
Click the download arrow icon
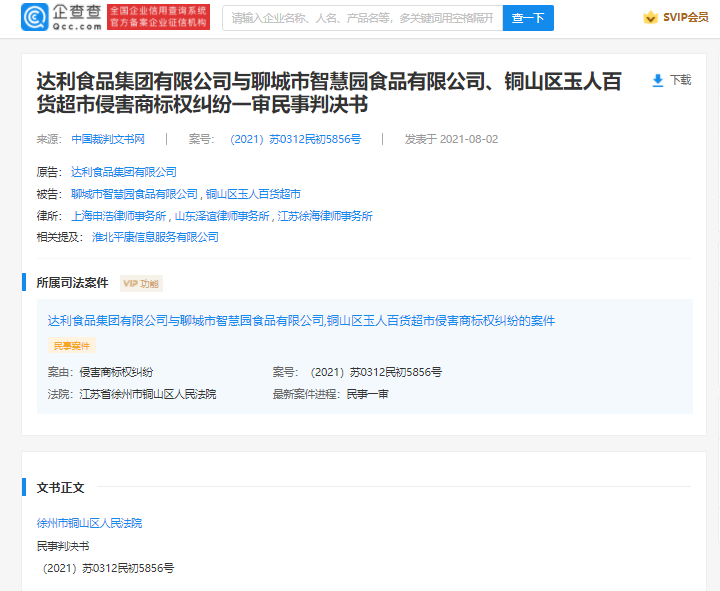658,80
